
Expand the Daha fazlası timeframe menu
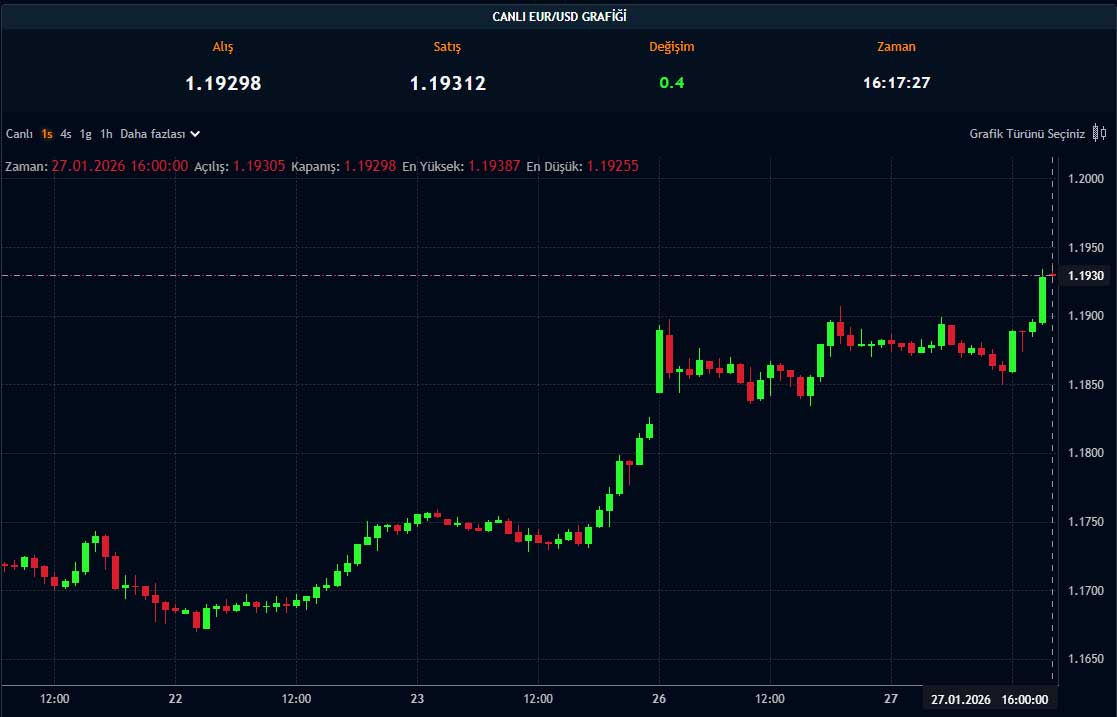point(153,133)
